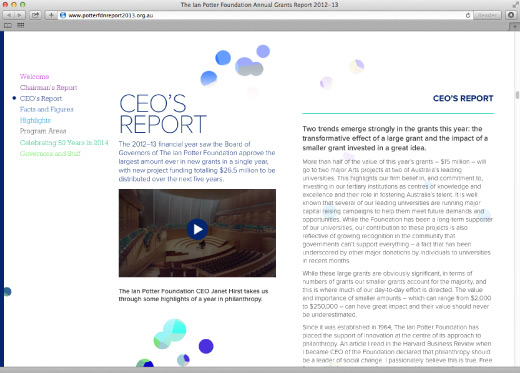Image resolution: width=520 pixels, height=373 pixels.
Task: Click the Reader button
Action: 487,15
